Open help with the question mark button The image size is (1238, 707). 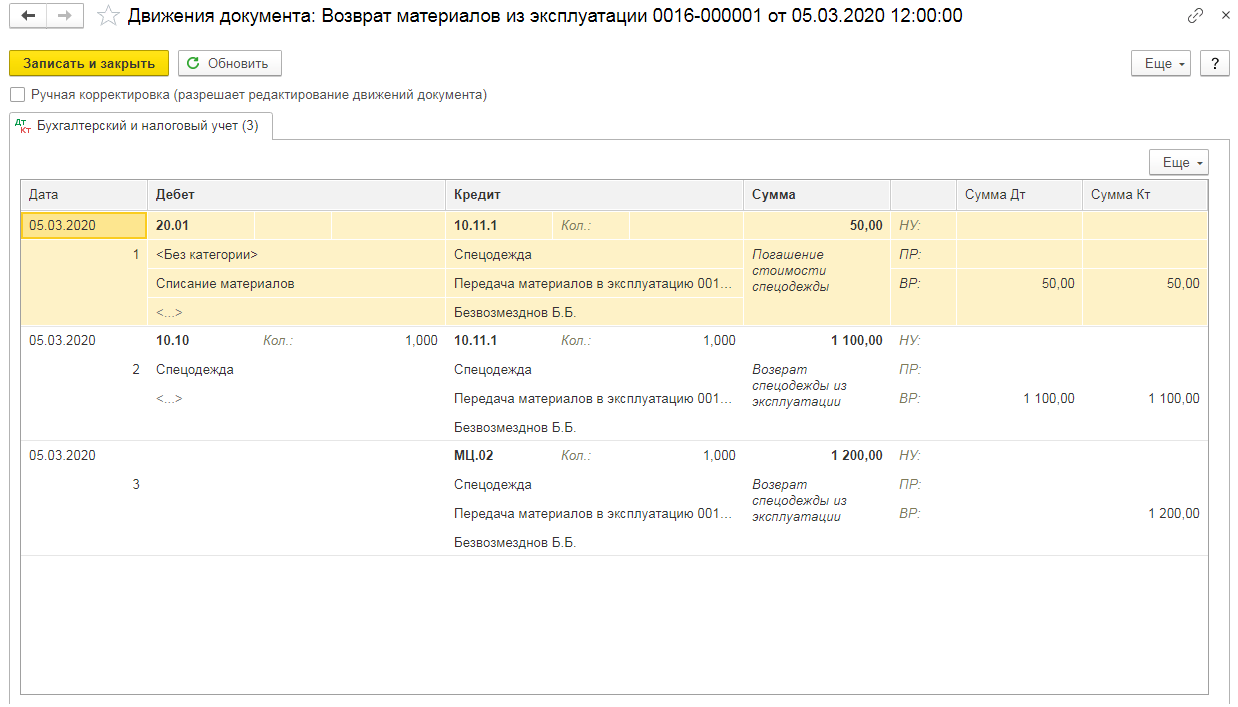click(1214, 63)
